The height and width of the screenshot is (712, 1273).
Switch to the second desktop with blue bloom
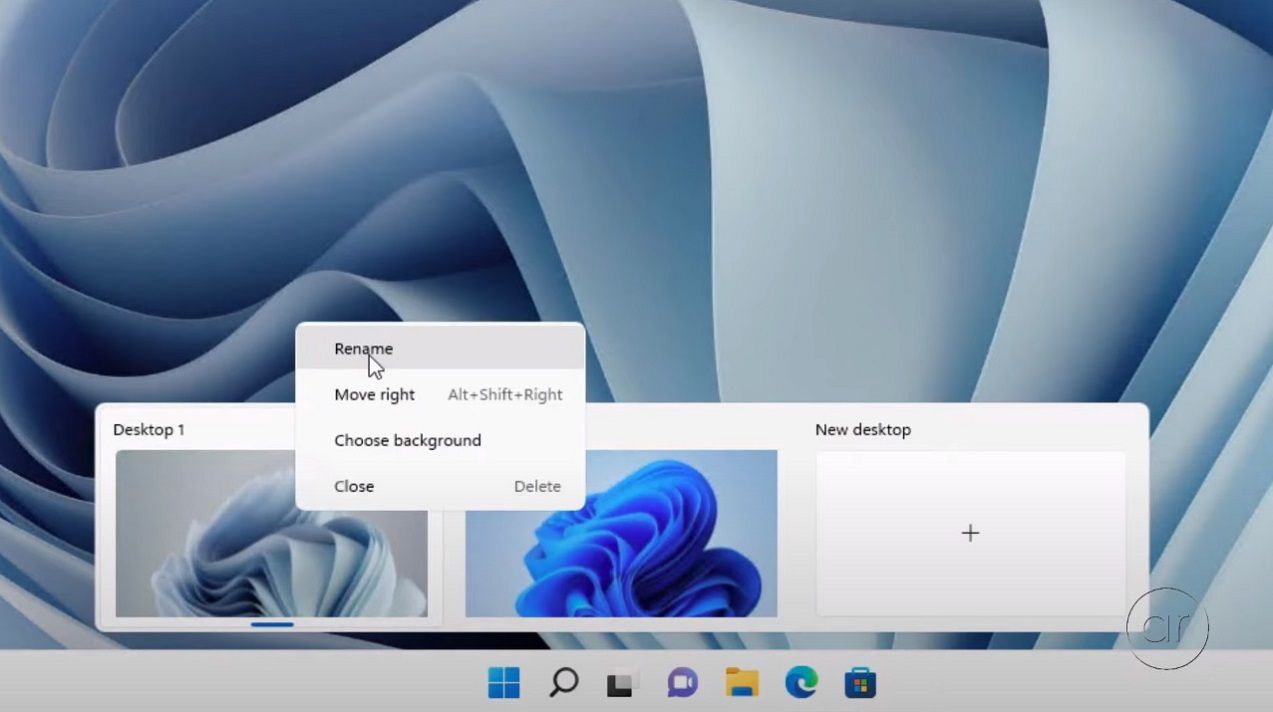[621, 533]
